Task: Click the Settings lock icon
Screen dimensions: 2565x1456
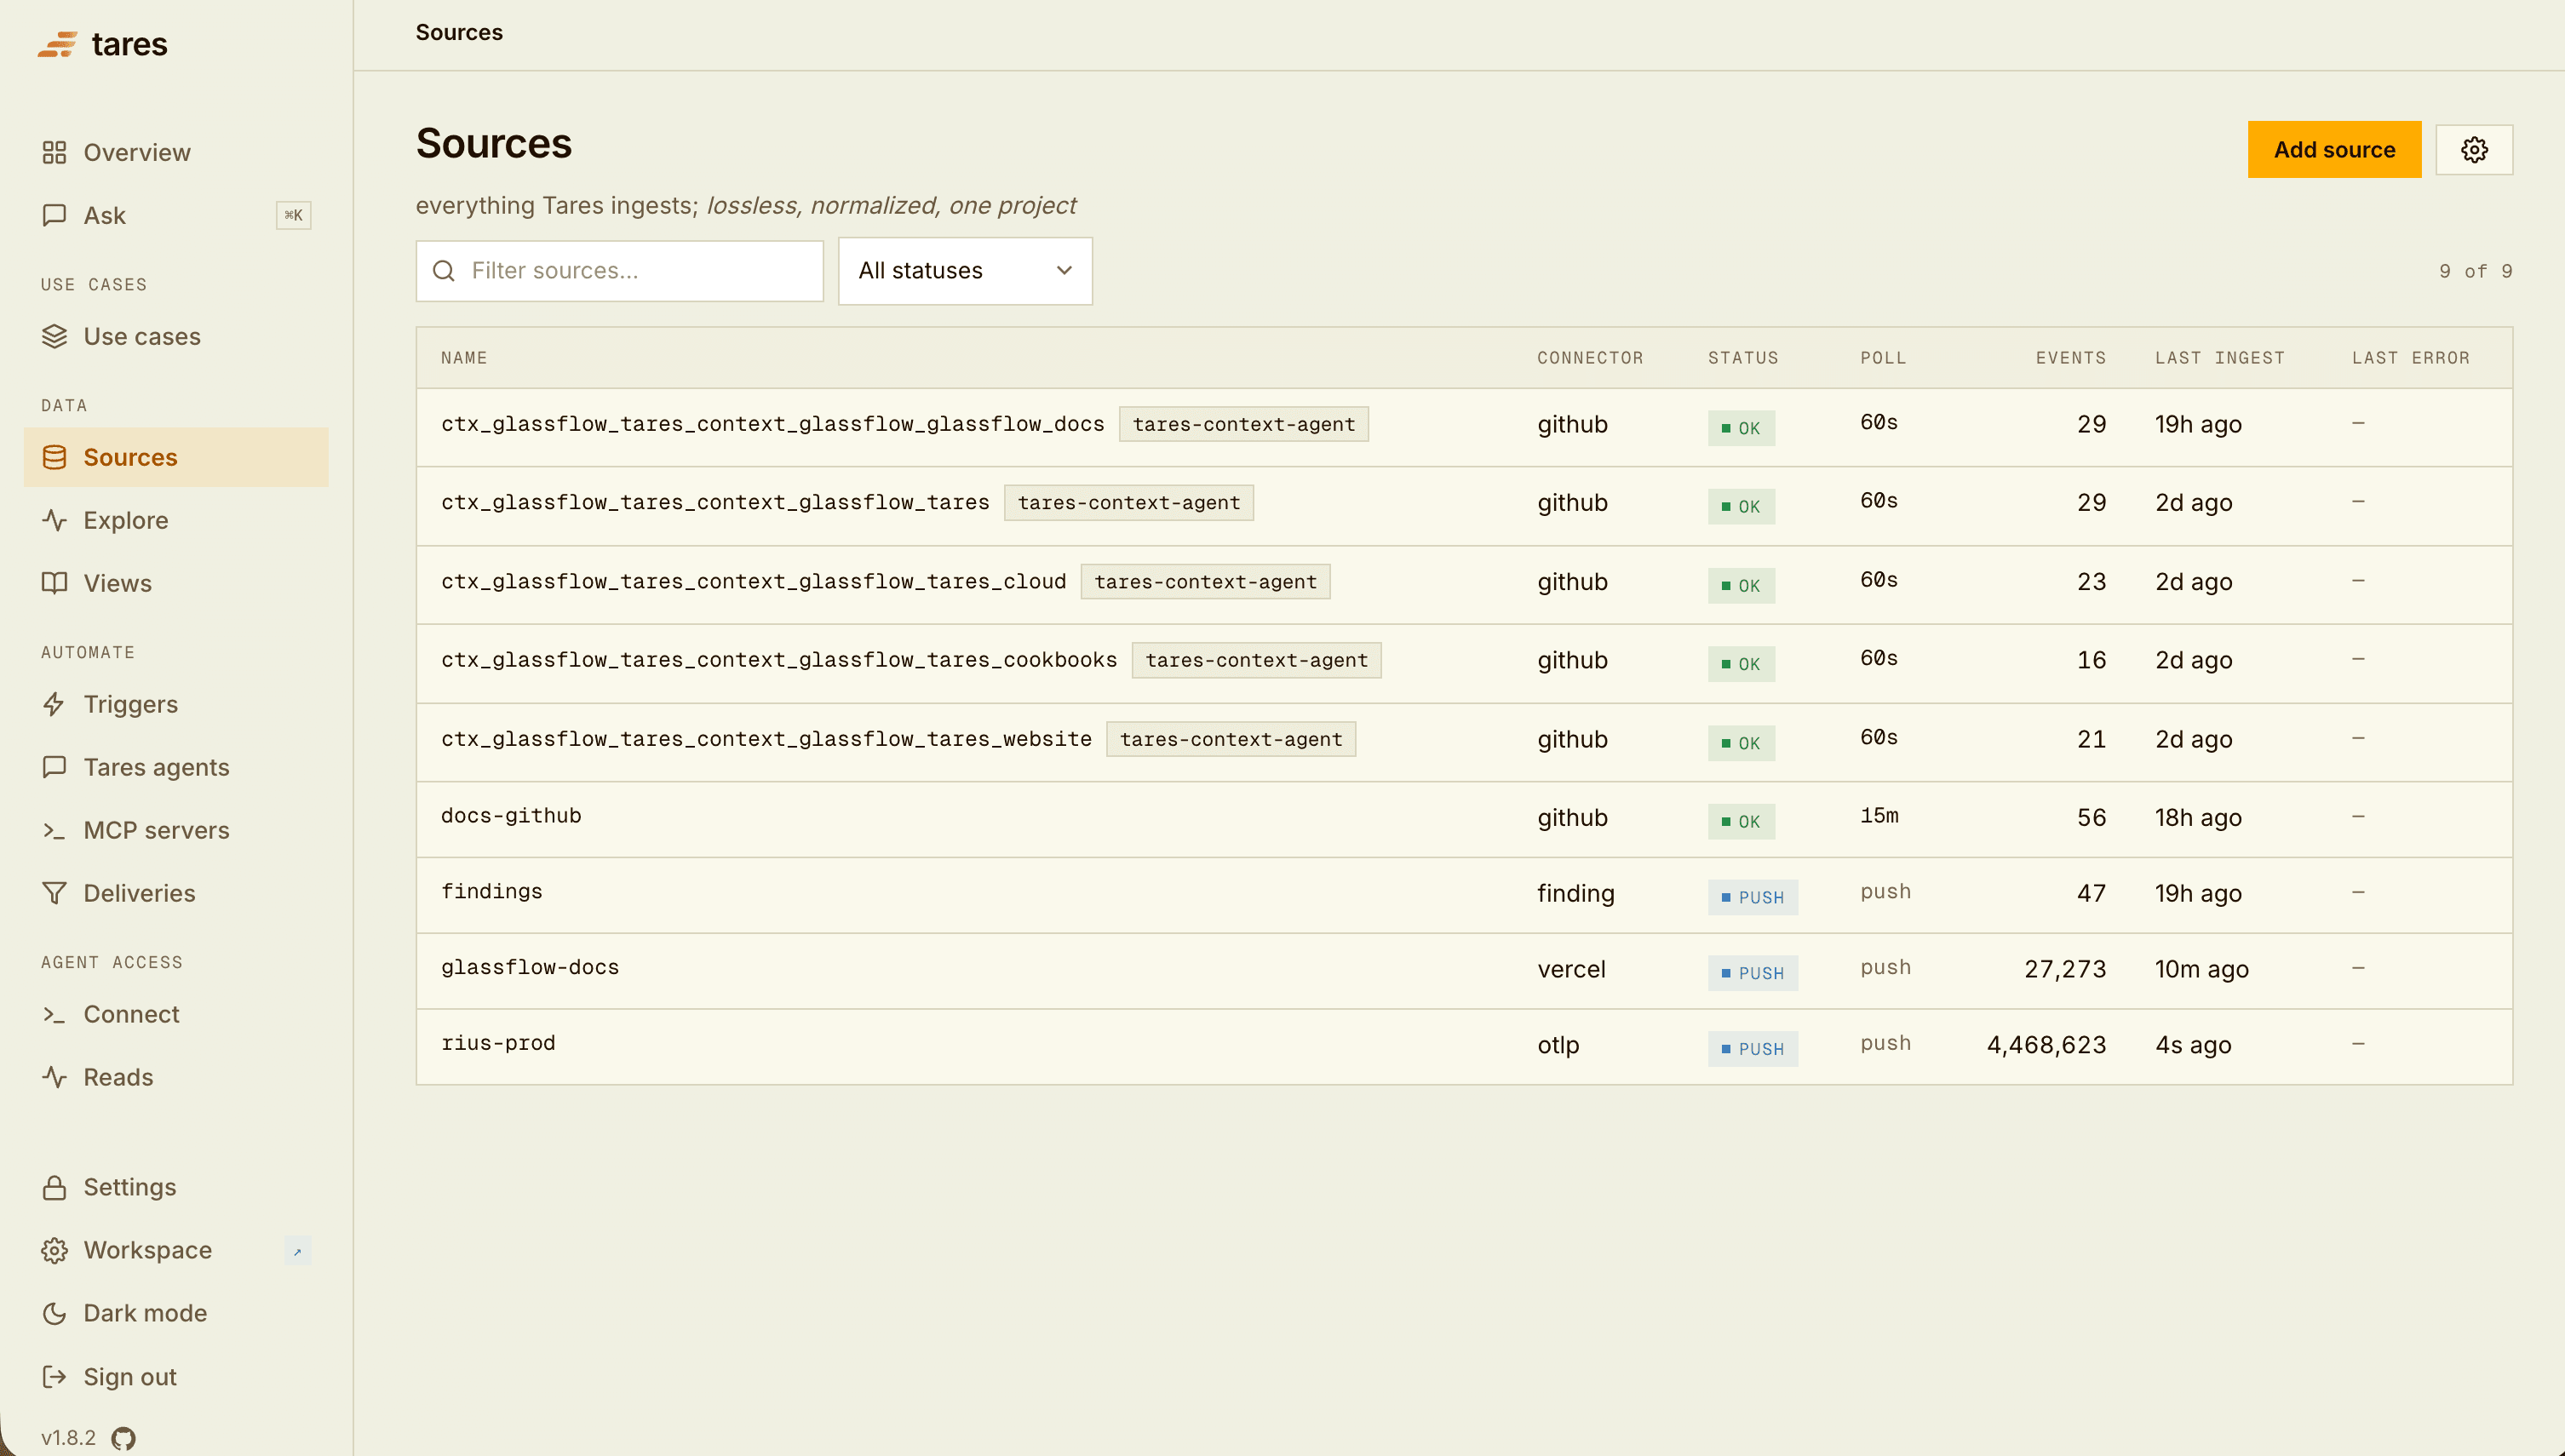Action: [54, 1187]
